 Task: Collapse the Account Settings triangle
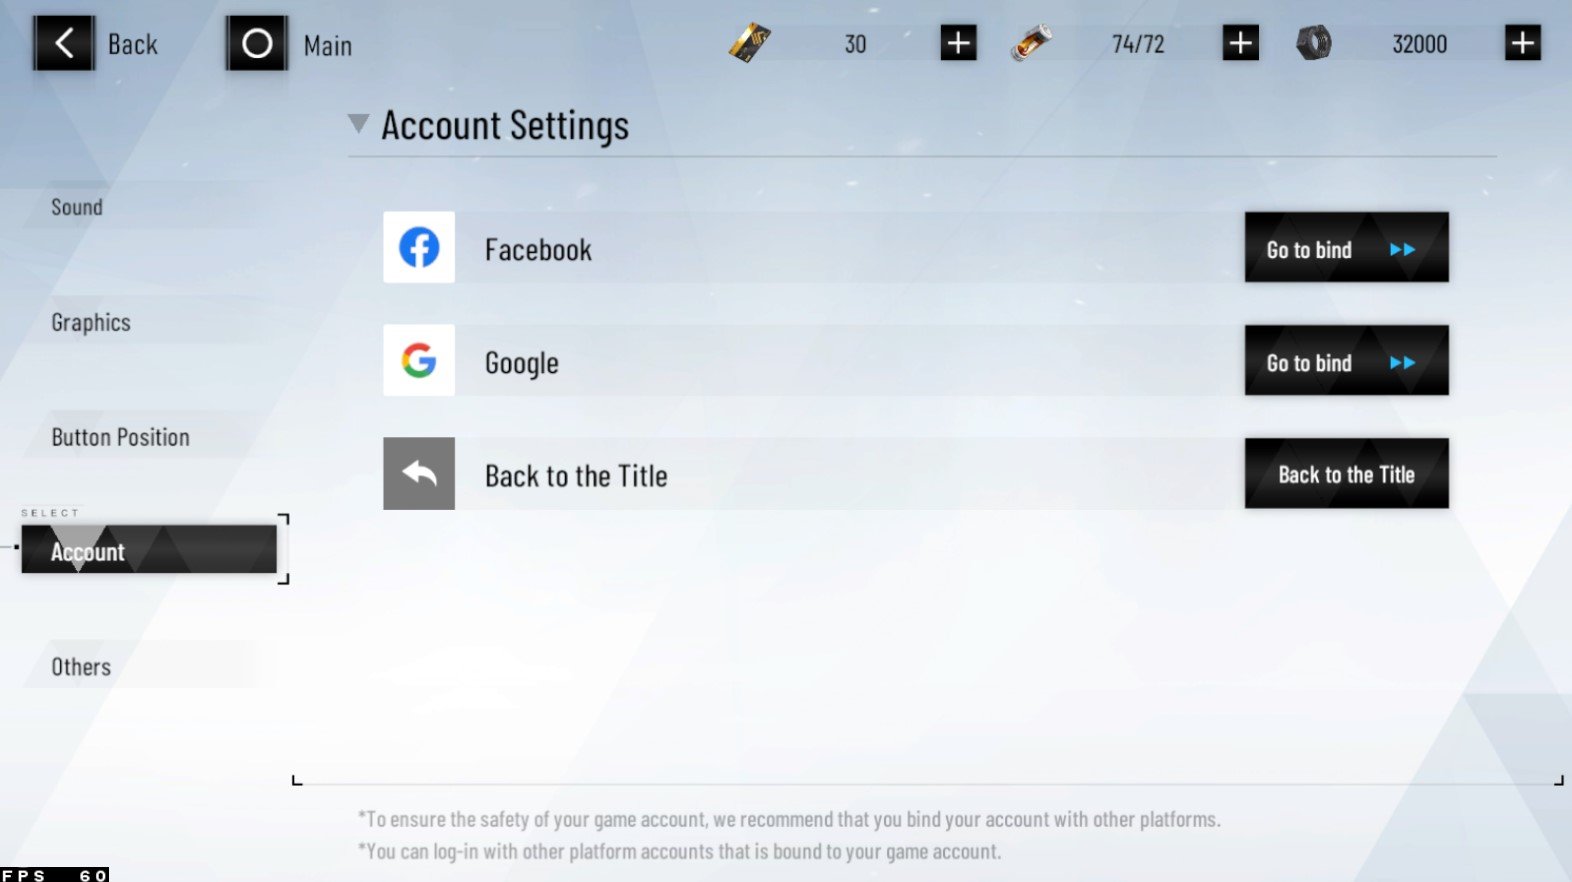pyautogui.click(x=358, y=124)
